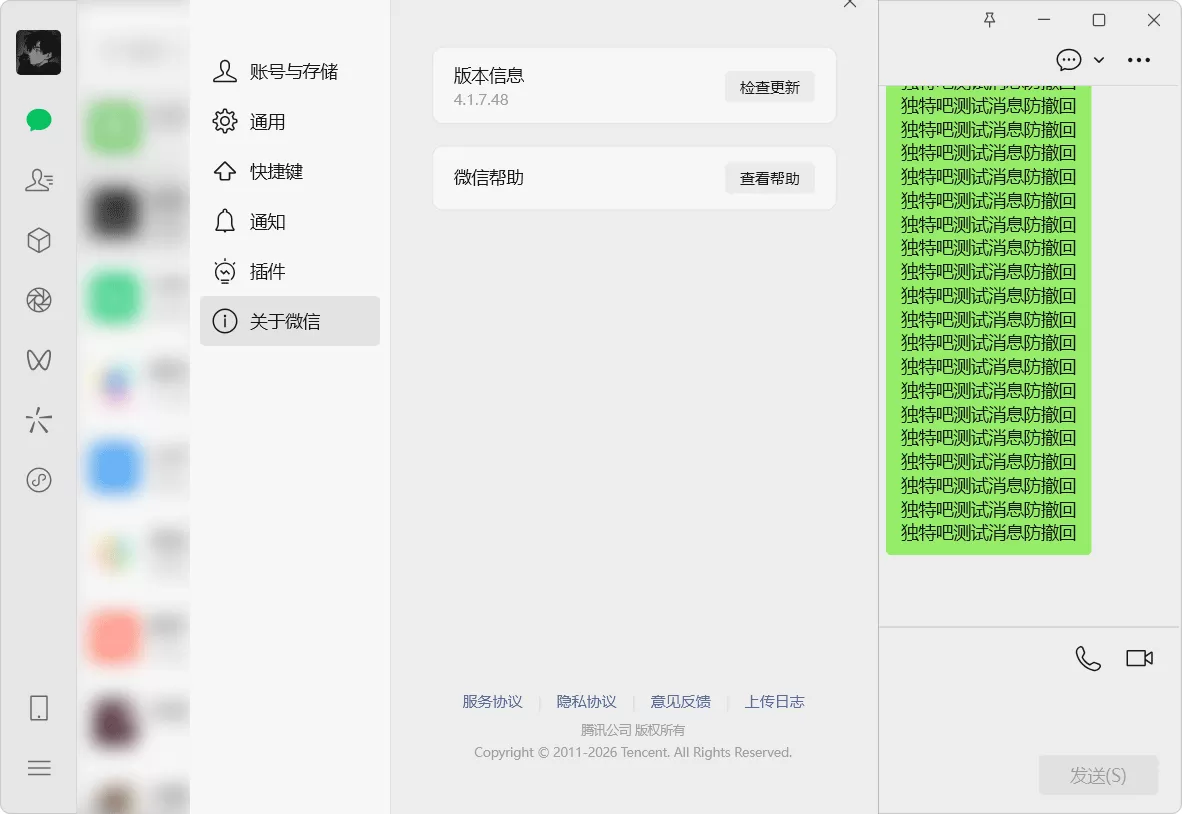Open the 插件 plugins settings
Viewport: 1182px width, 814px height.
coord(267,271)
